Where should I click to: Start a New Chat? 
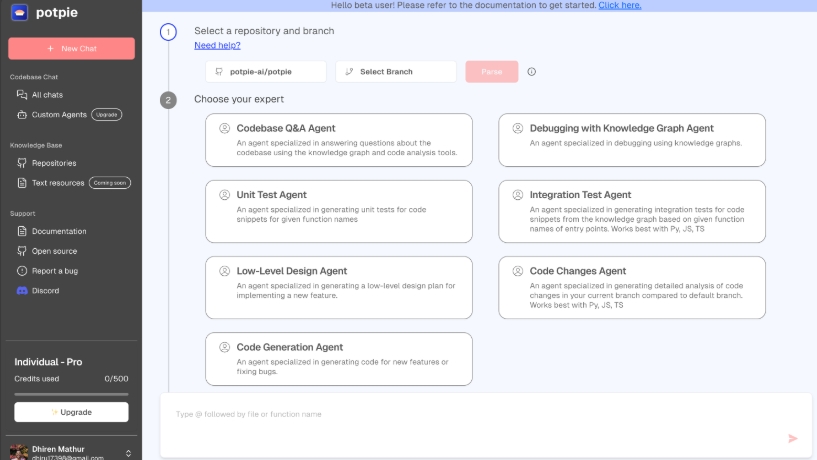point(71,48)
